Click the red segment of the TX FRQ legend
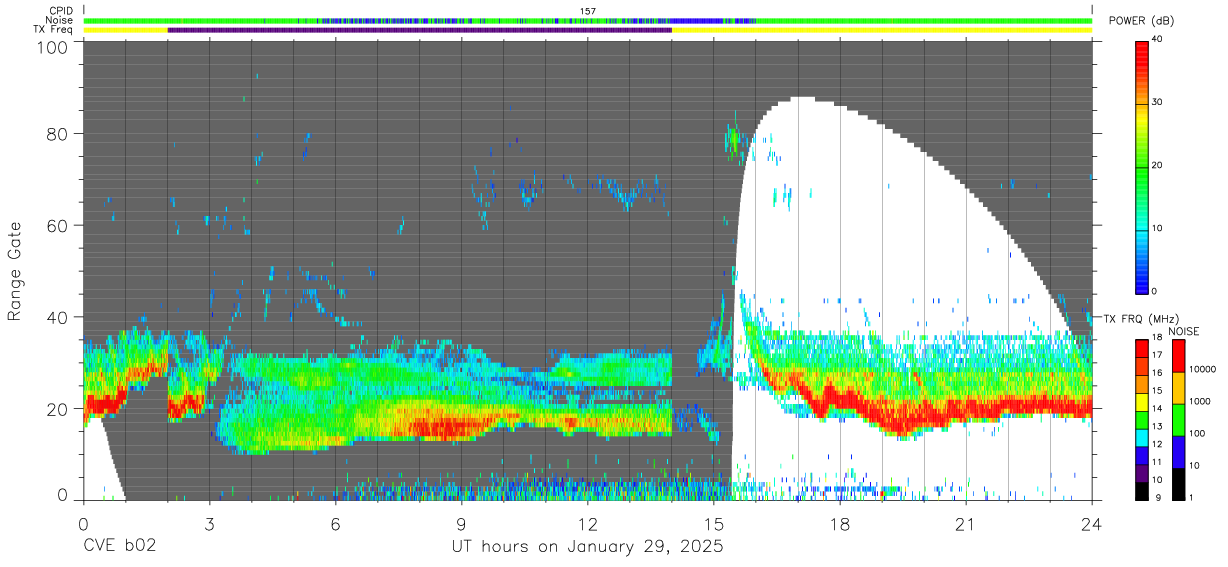1228x567 pixels. 1141,349
